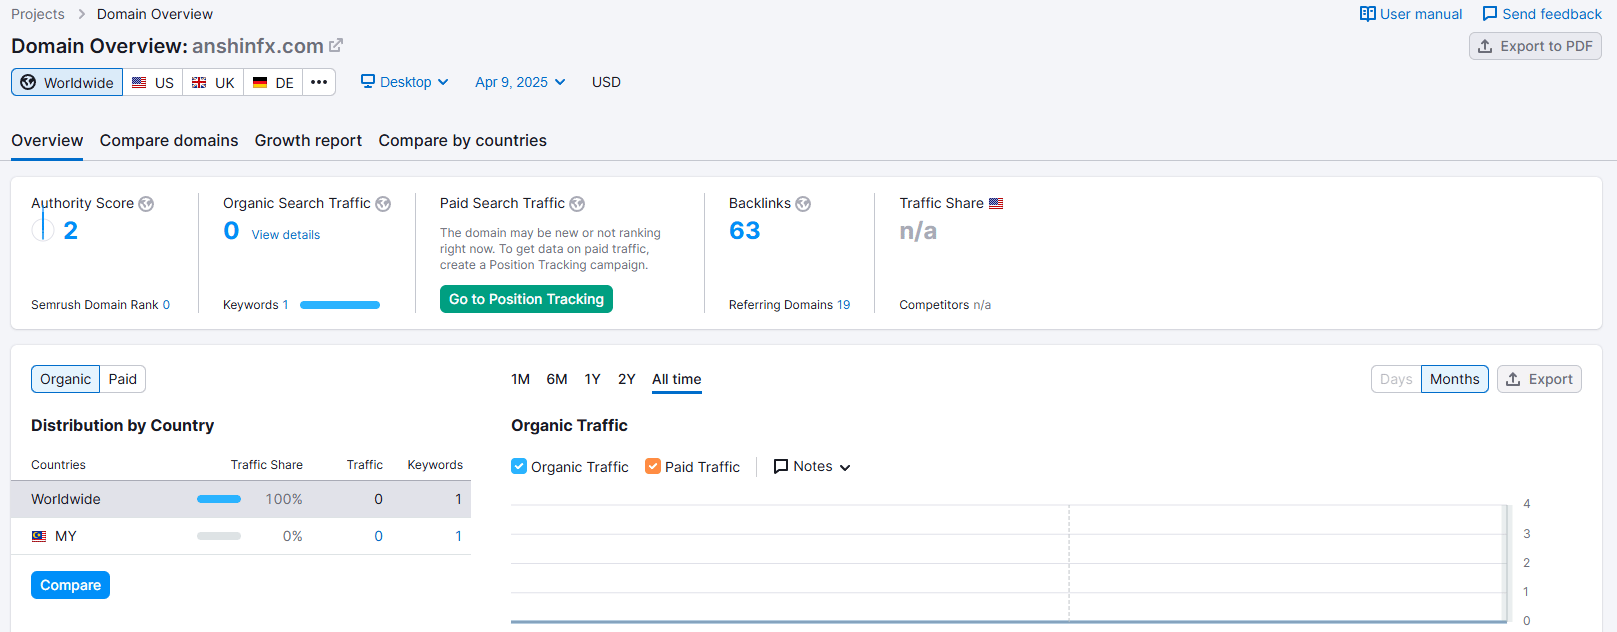Image resolution: width=1617 pixels, height=632 pixels.
Task: Click the Organic Search Traffic 0 value
Action: point(231,231)
